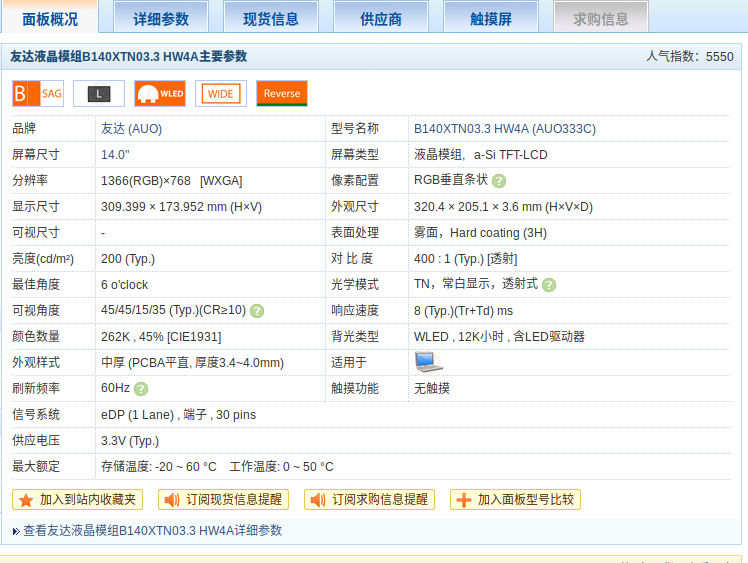The image size is (748, 563).
Task: Click the 友达 (AUO) brand link
Action: click(x=131, y=129)
